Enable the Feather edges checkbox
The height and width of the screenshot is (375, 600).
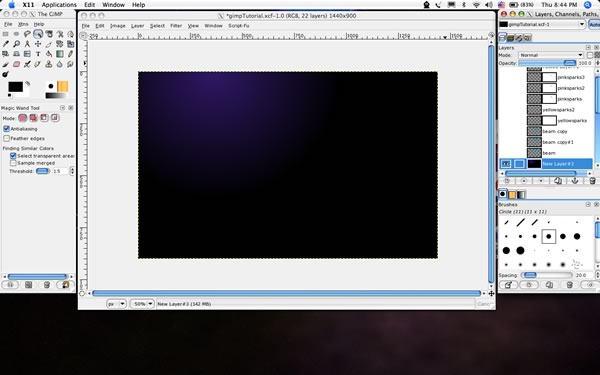(x=7, y=138)
